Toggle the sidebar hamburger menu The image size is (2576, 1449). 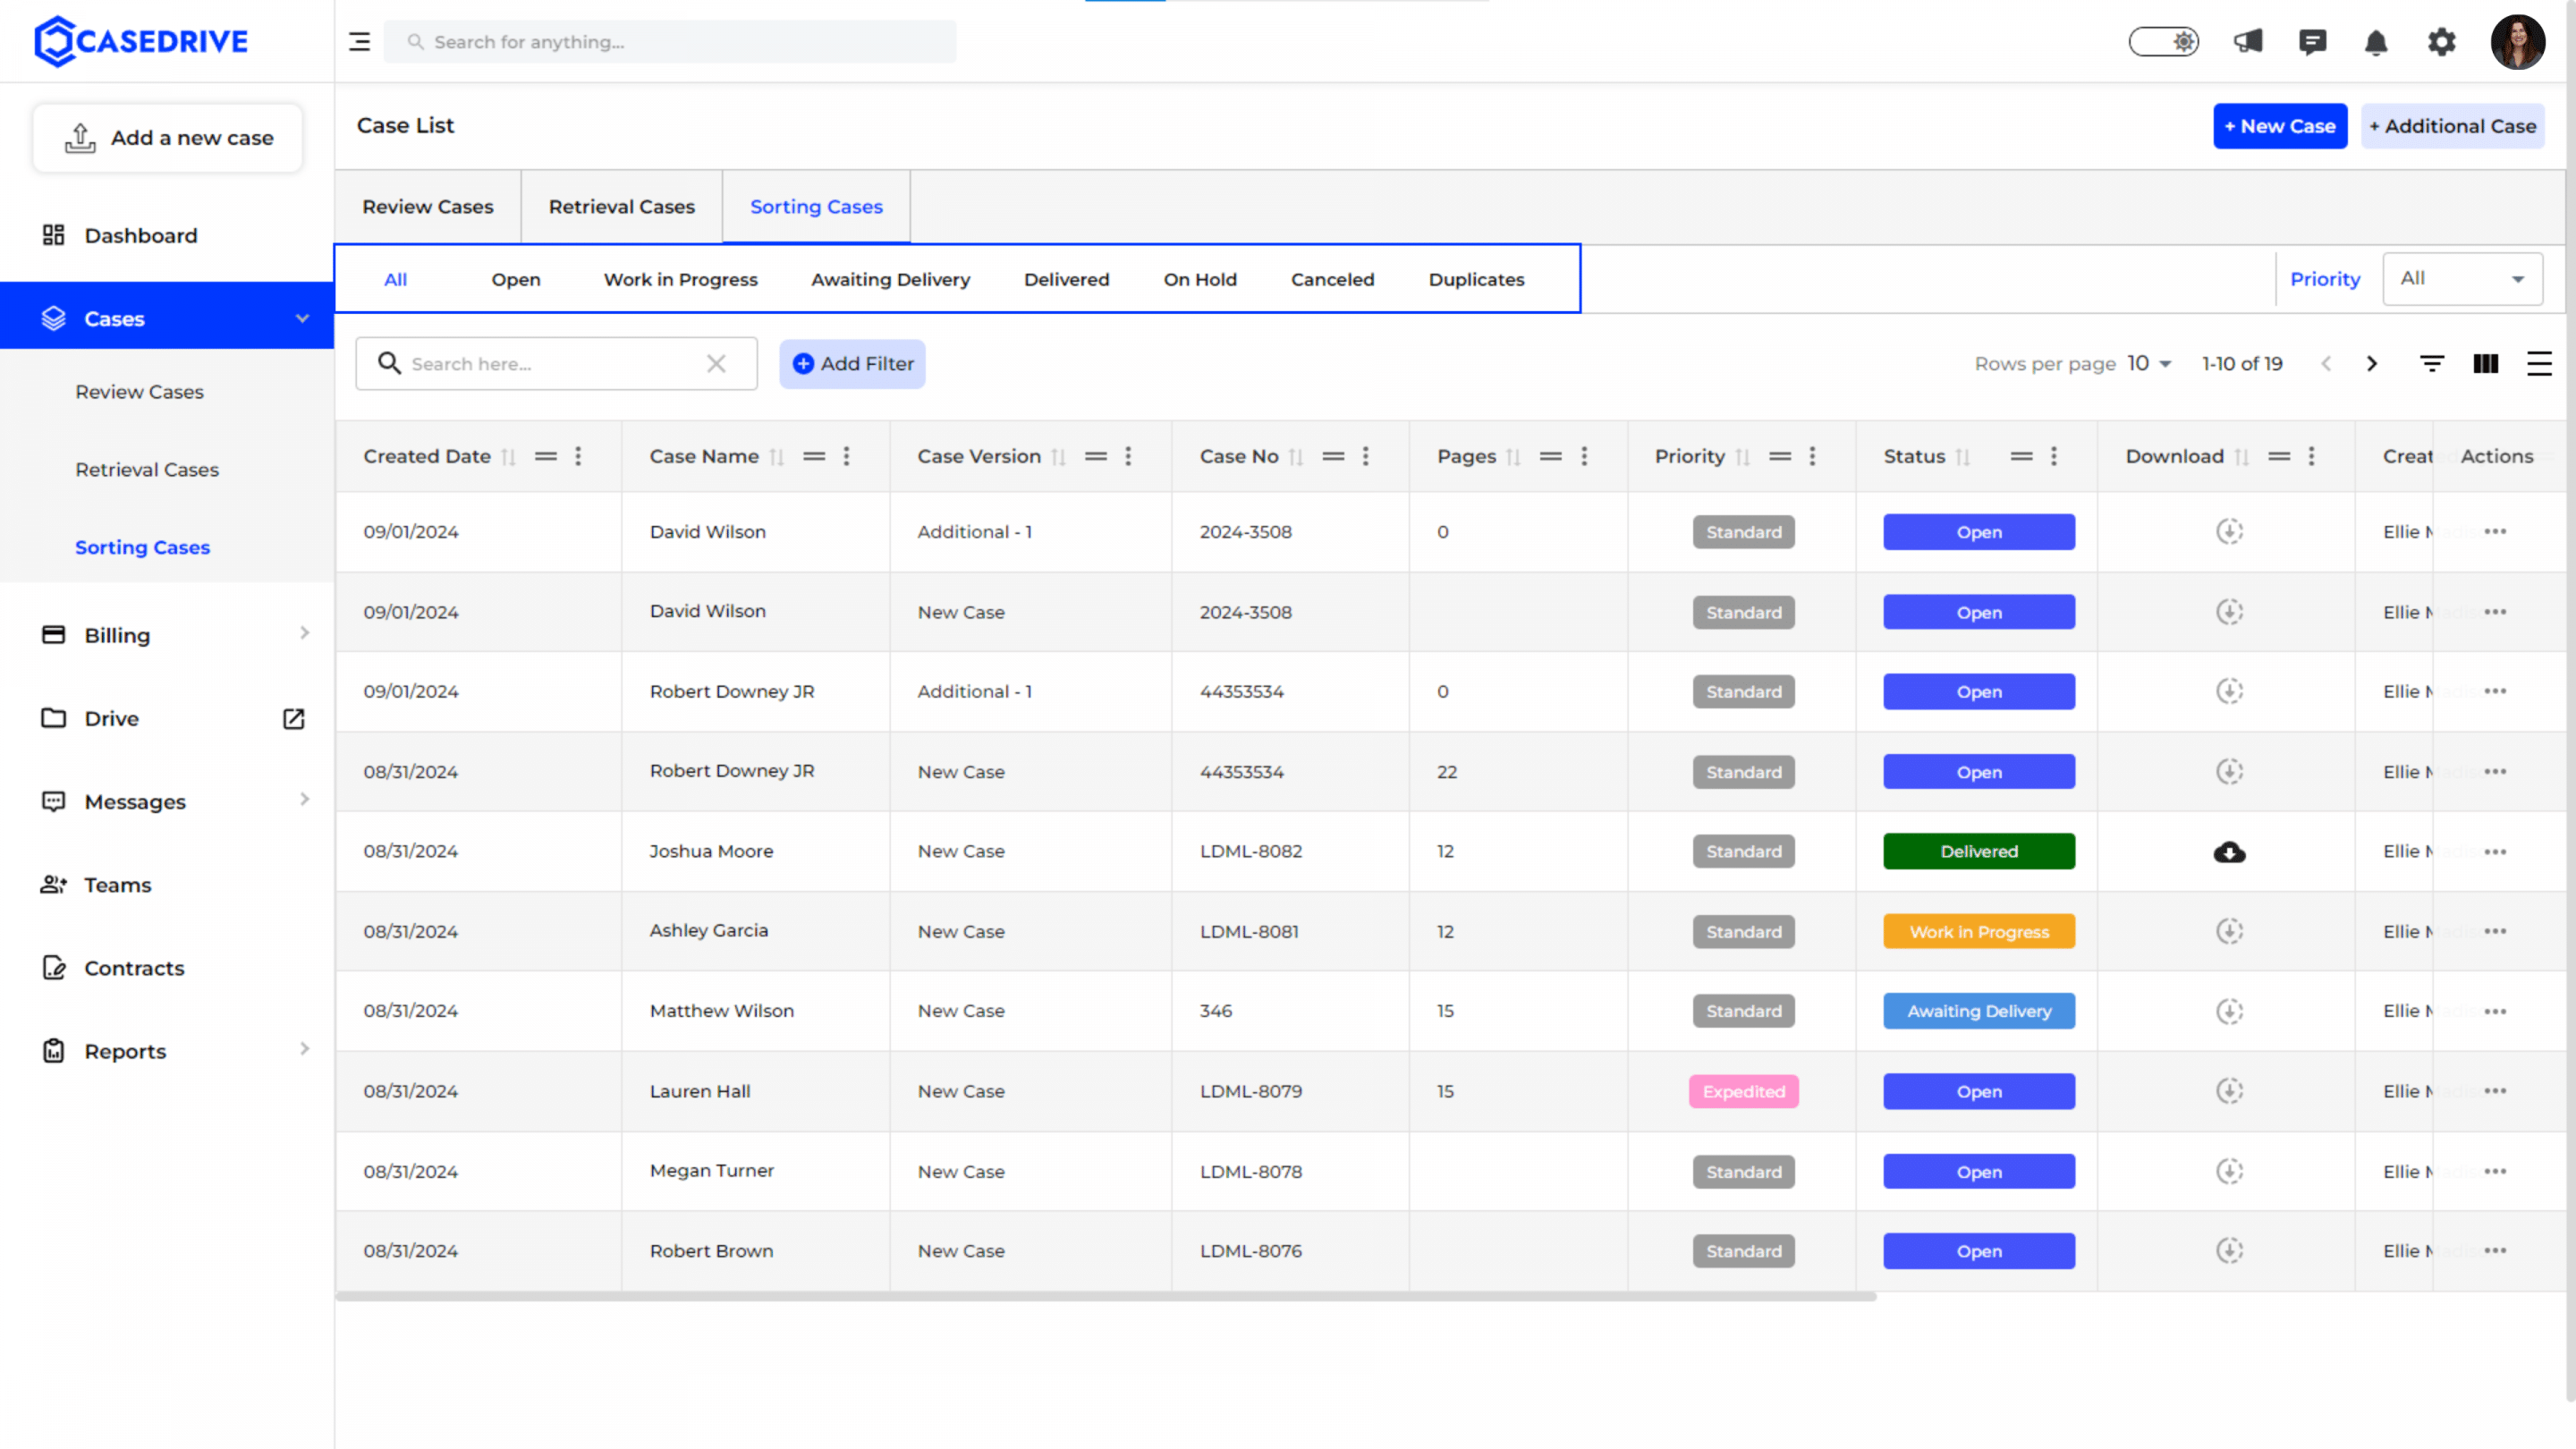[359, 42]
